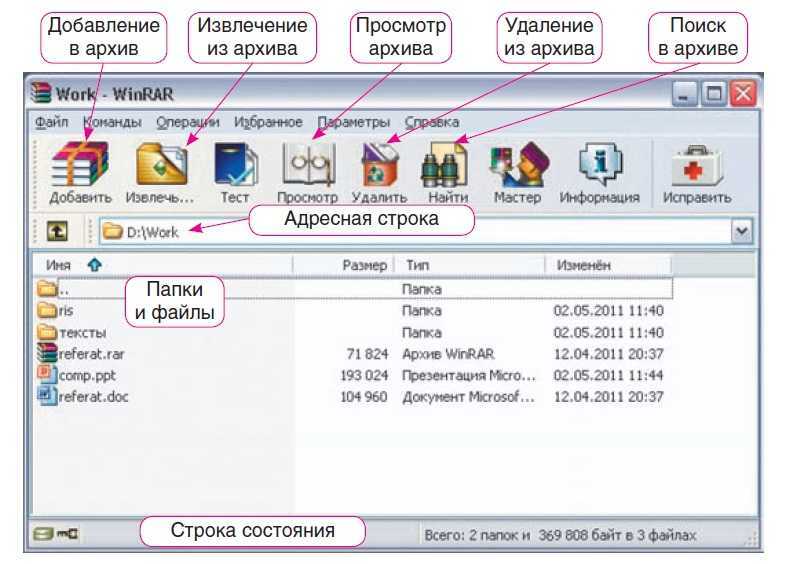Open the Файл menu
Viewport: 790px width, 564px height.
tap(51, 122)
